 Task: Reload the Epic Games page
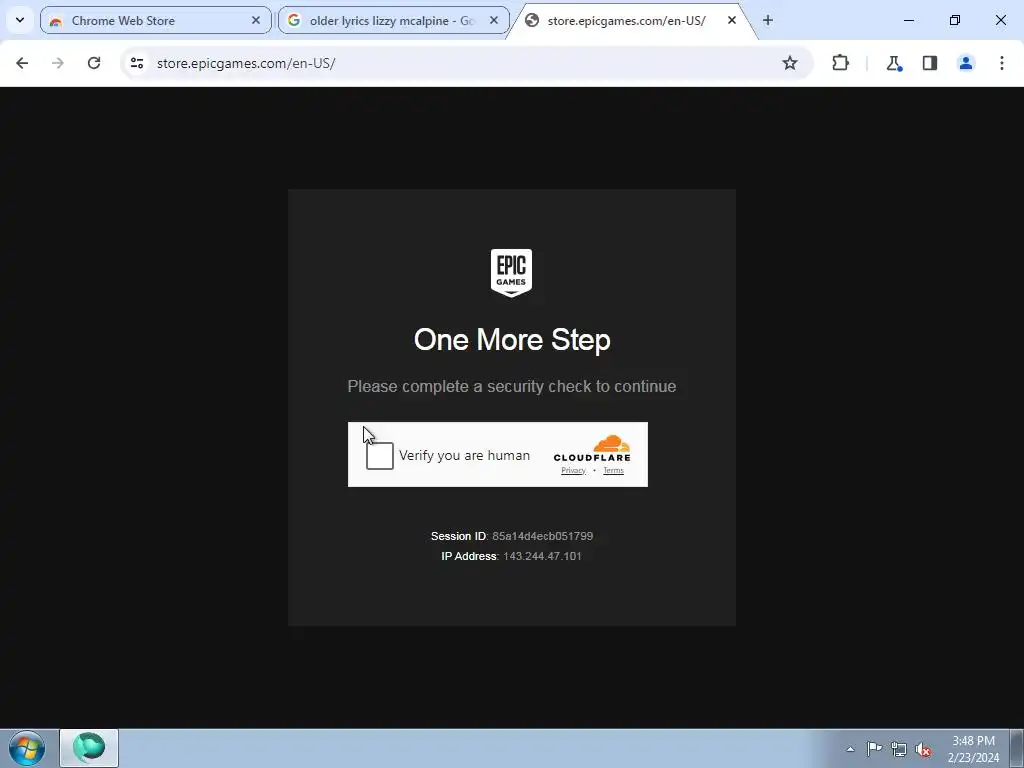pyautogui.click(x=94, y=63)
